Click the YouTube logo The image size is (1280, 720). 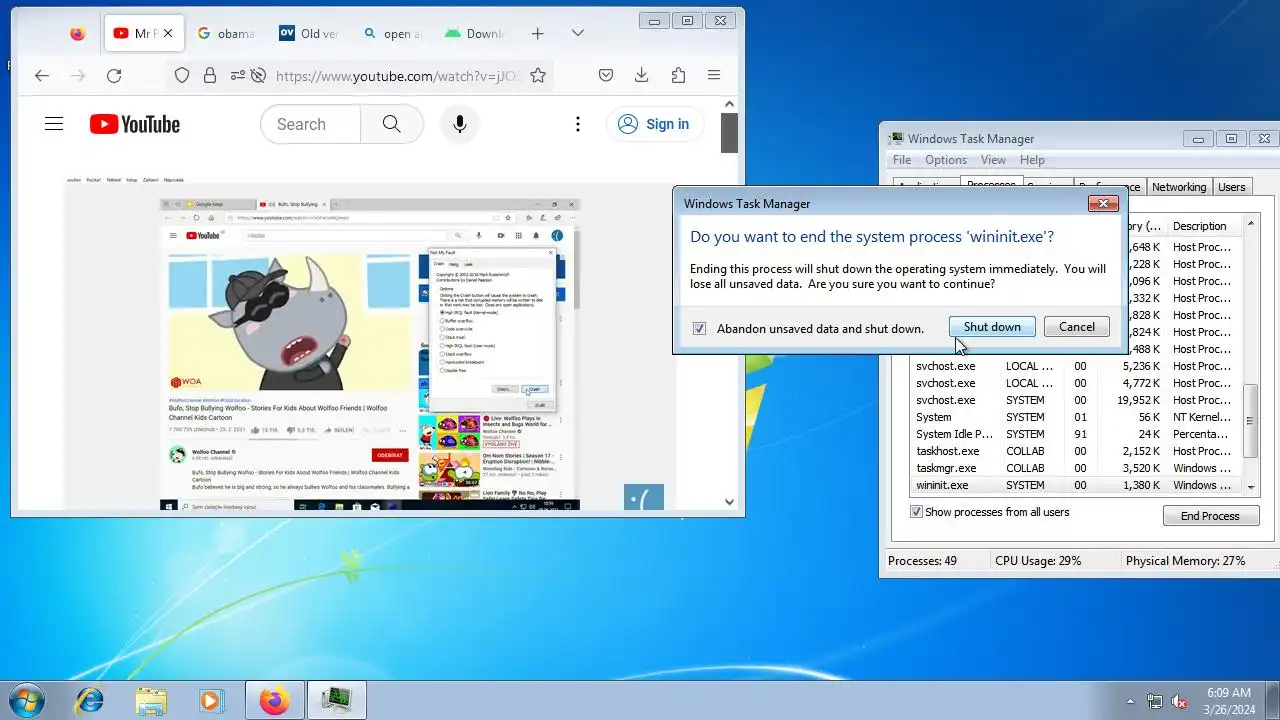click(135, 124)
